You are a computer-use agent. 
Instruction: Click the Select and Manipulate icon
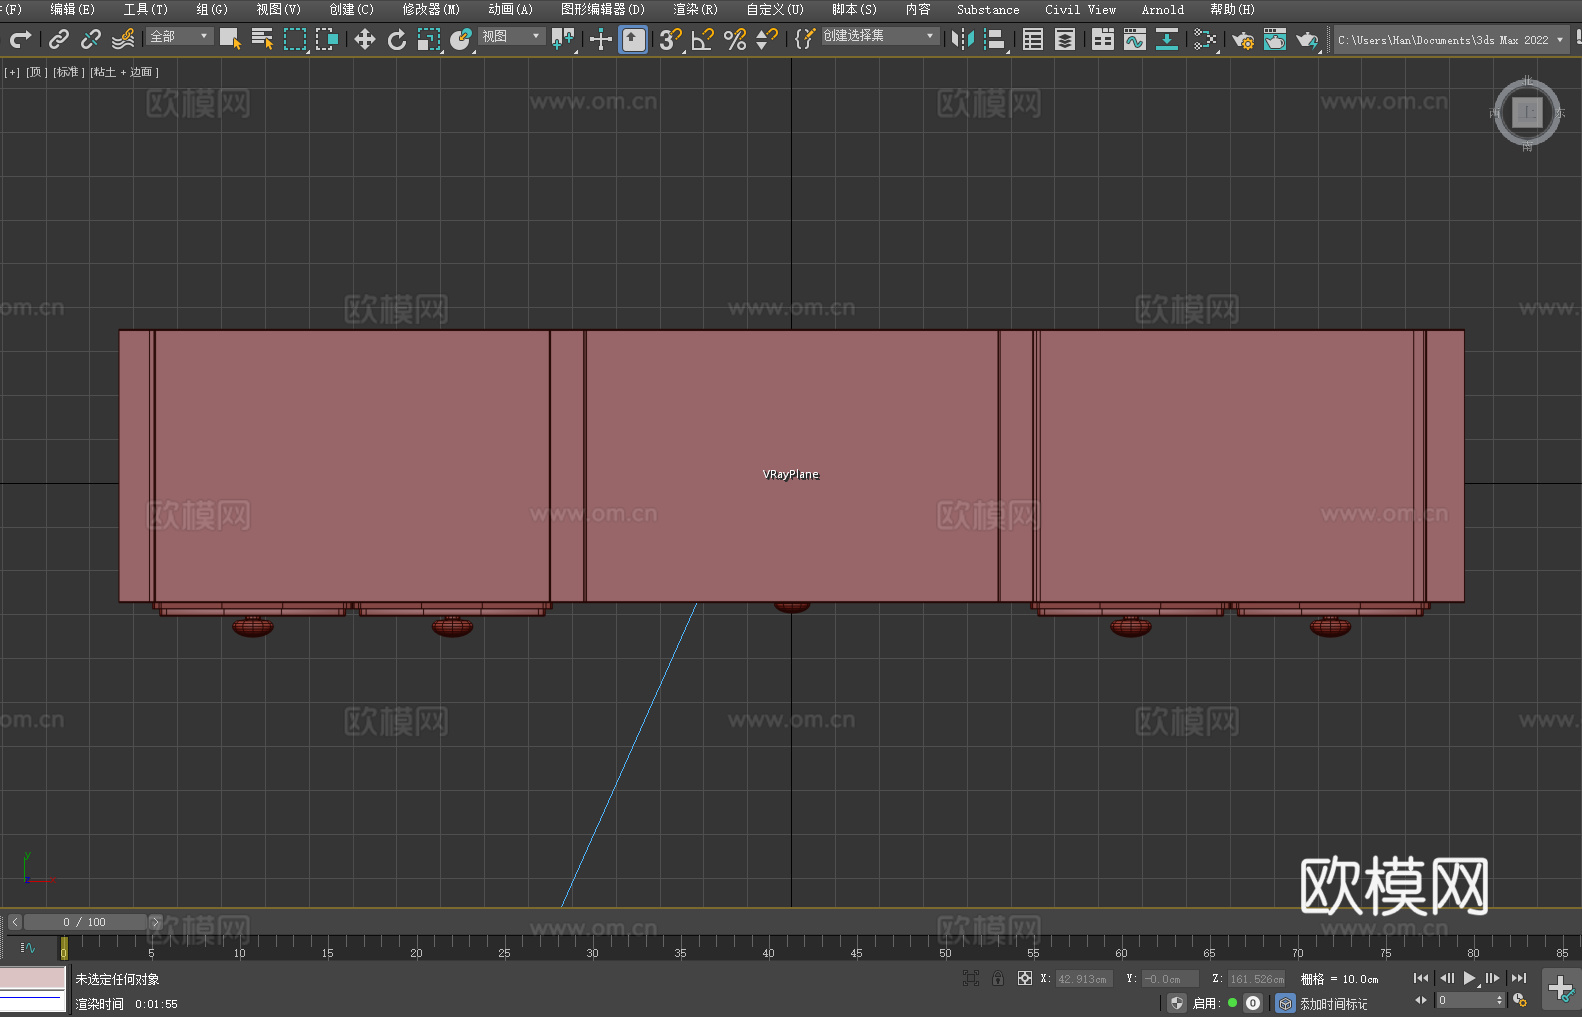(x=600, y=39)
